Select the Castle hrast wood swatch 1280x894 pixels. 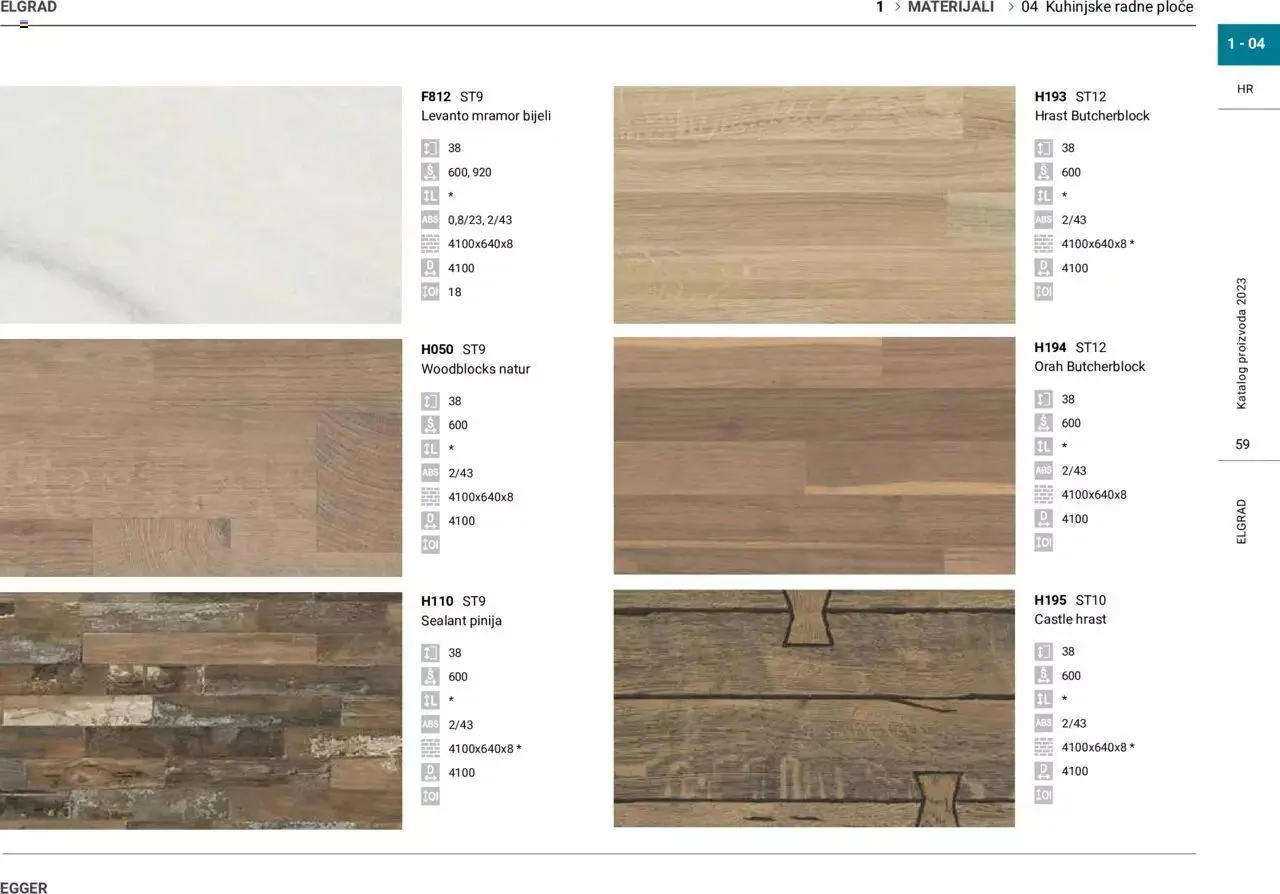[814, 708]
